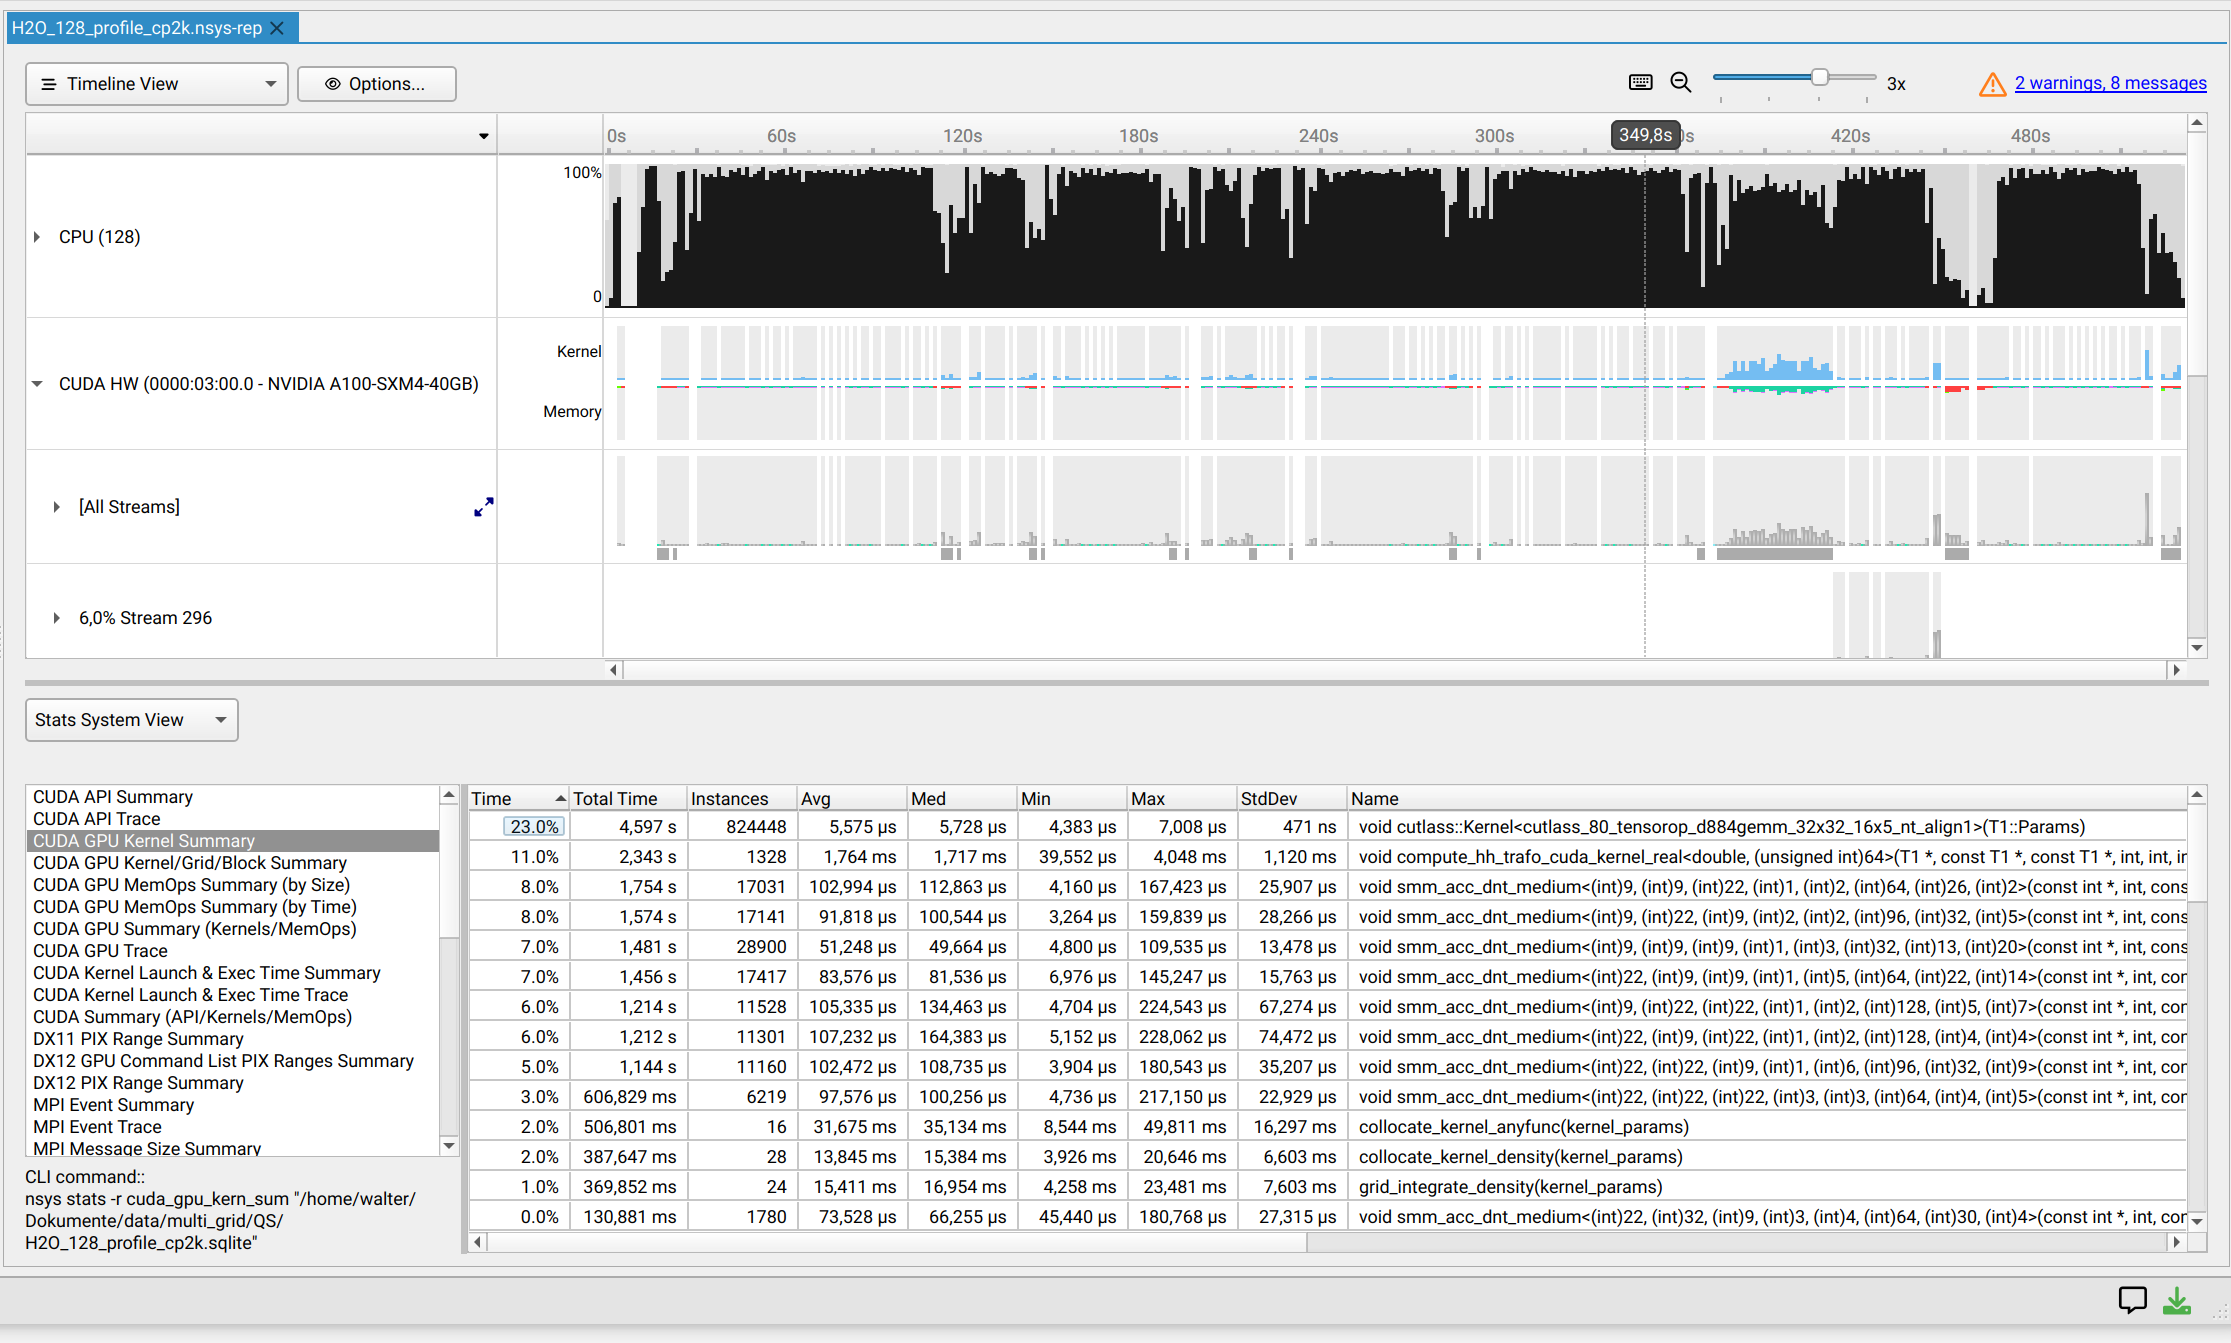
Task: Click the timeline vertical scrollbar up arrow
Action: (2197, 123)
